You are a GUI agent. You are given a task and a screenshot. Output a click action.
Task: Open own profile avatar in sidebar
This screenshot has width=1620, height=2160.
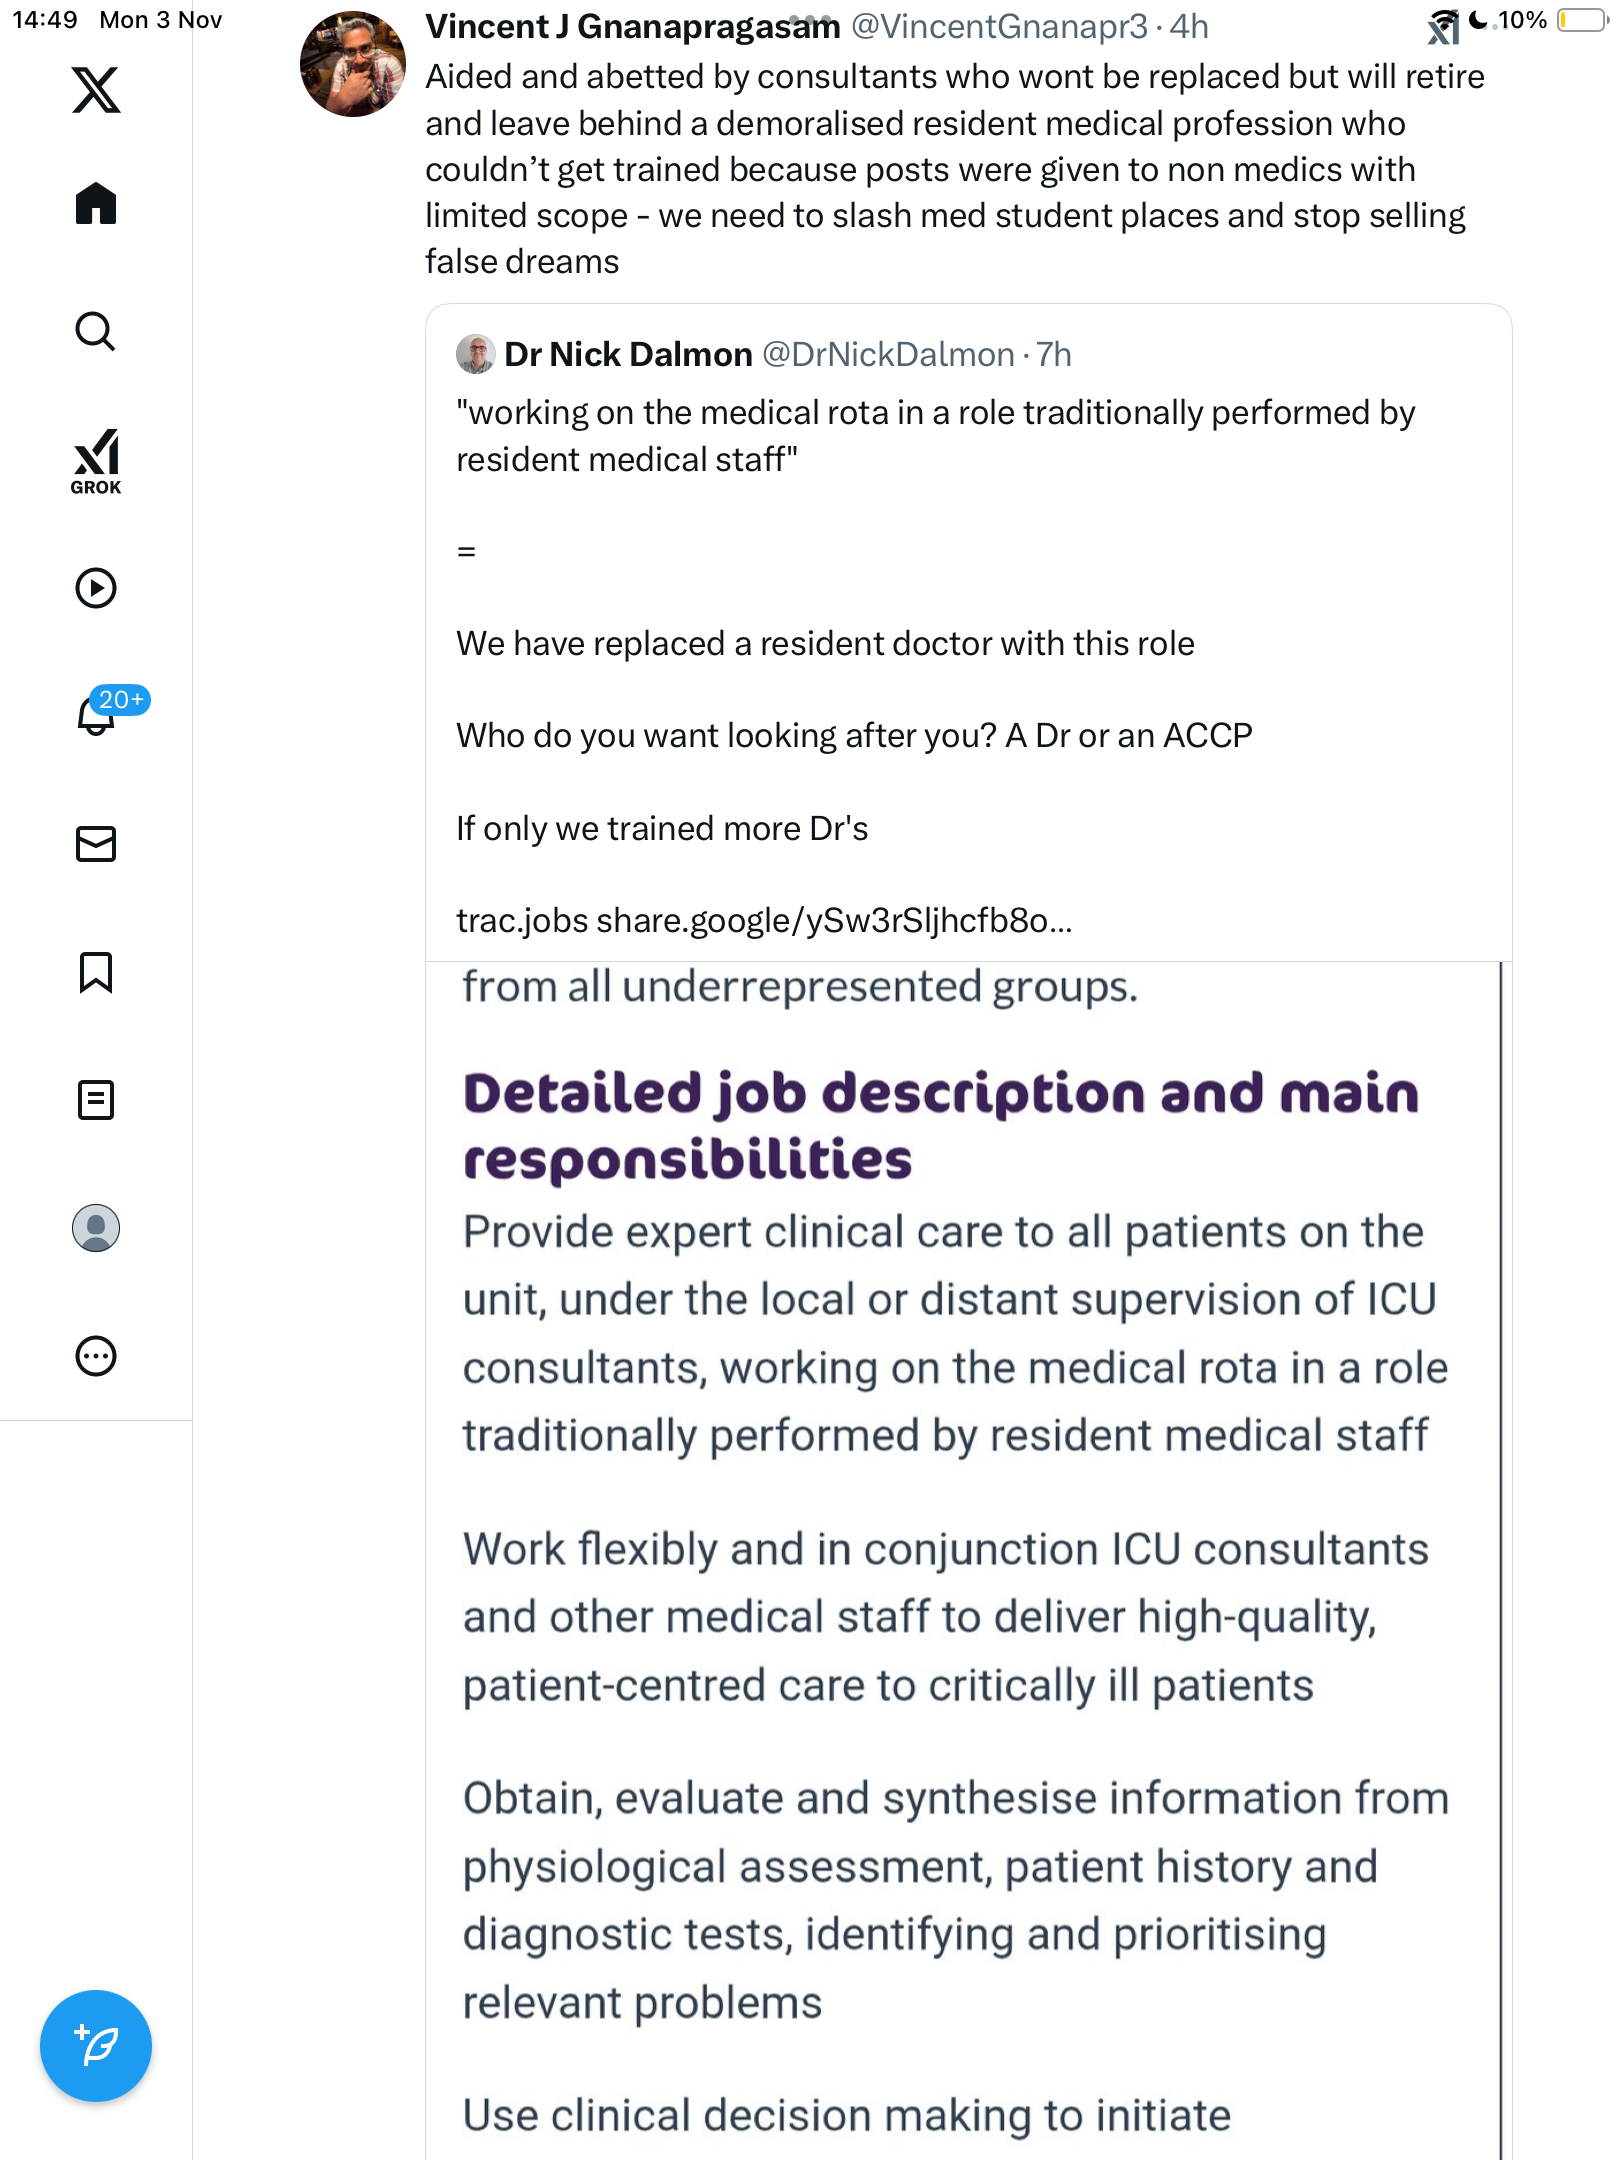(x=96, y=1228)
